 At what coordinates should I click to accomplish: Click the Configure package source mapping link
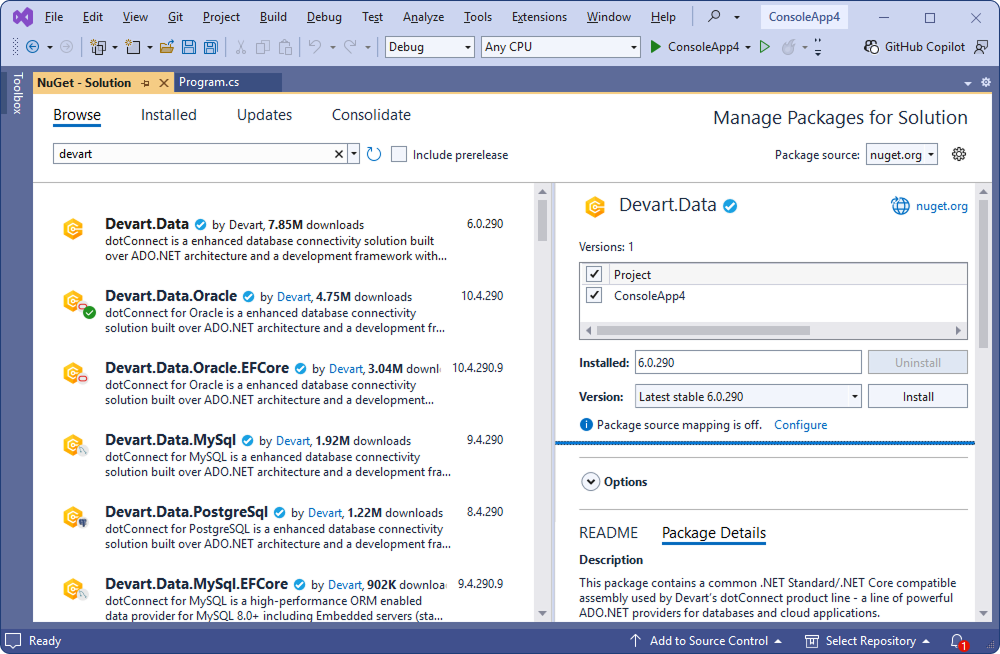click(800, 424)
